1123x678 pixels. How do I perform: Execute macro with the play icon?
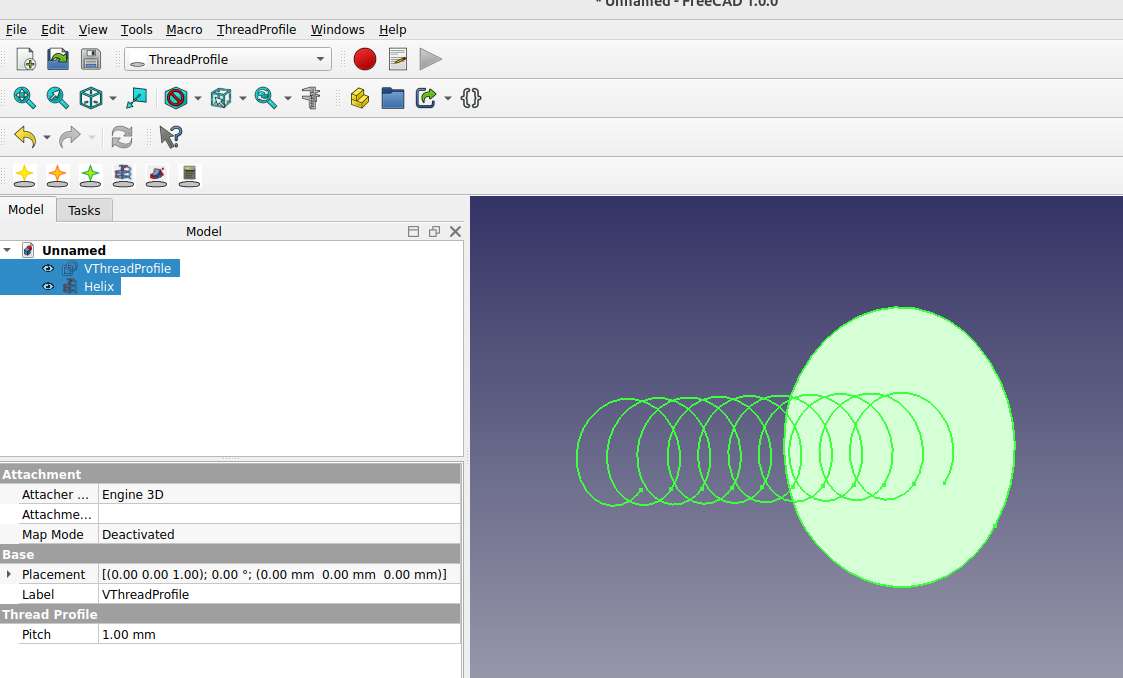[x=430, y=59]
